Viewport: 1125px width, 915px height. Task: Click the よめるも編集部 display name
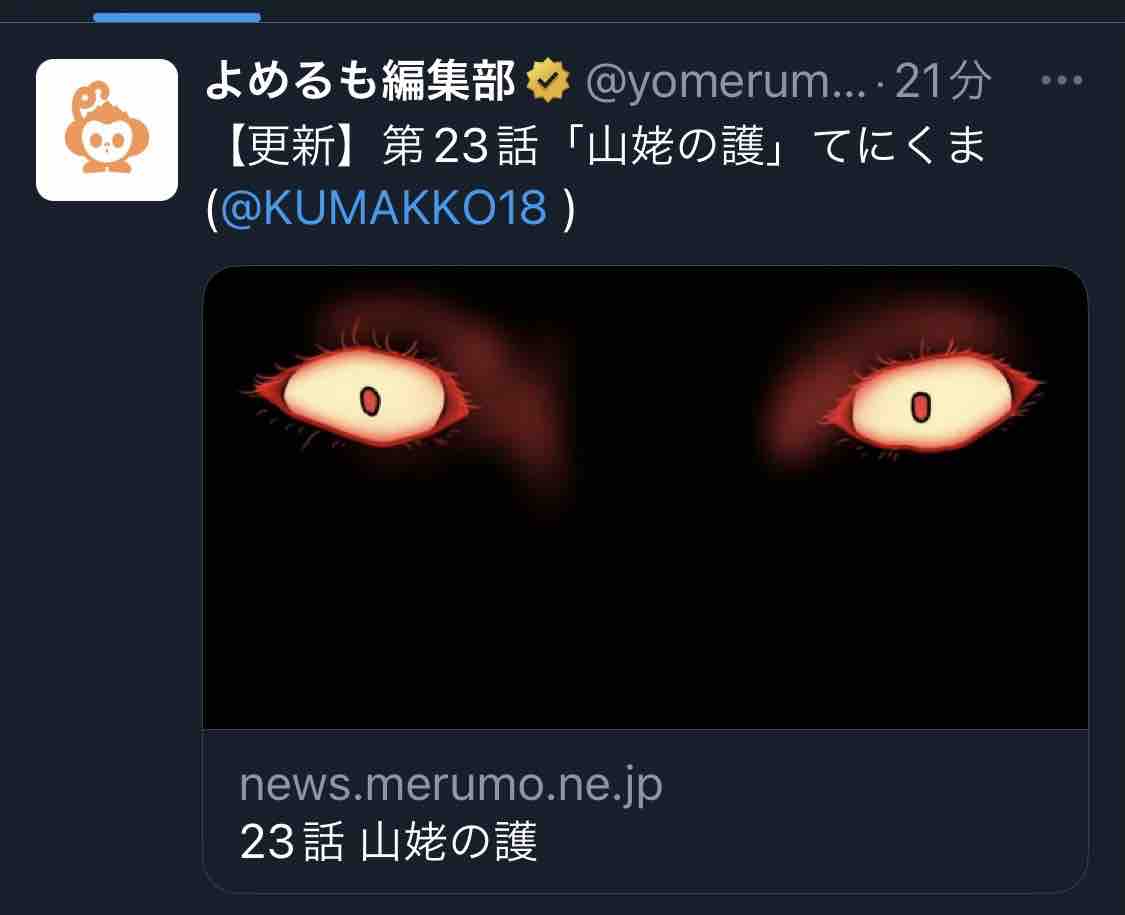(361, 80)
